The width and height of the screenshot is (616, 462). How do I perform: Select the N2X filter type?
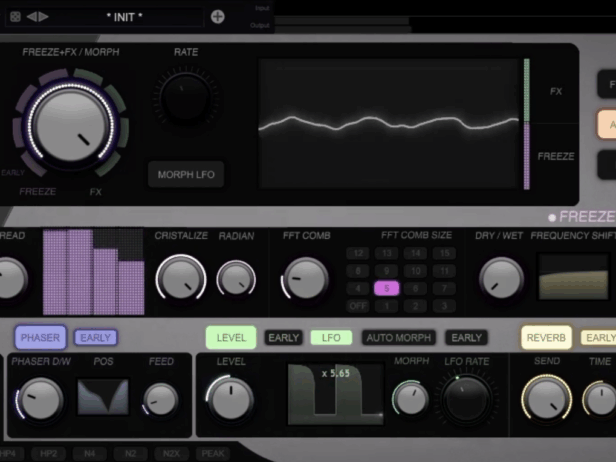coord(171,454)
